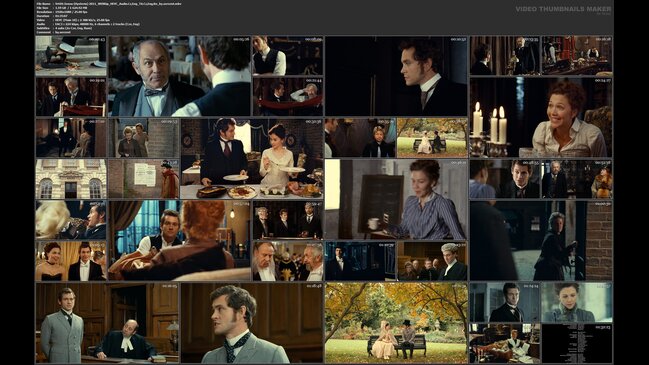Select the close-up man in grey suit thumbnail
Viewport: 649px width, 365px height.
(x=252, y=323)
